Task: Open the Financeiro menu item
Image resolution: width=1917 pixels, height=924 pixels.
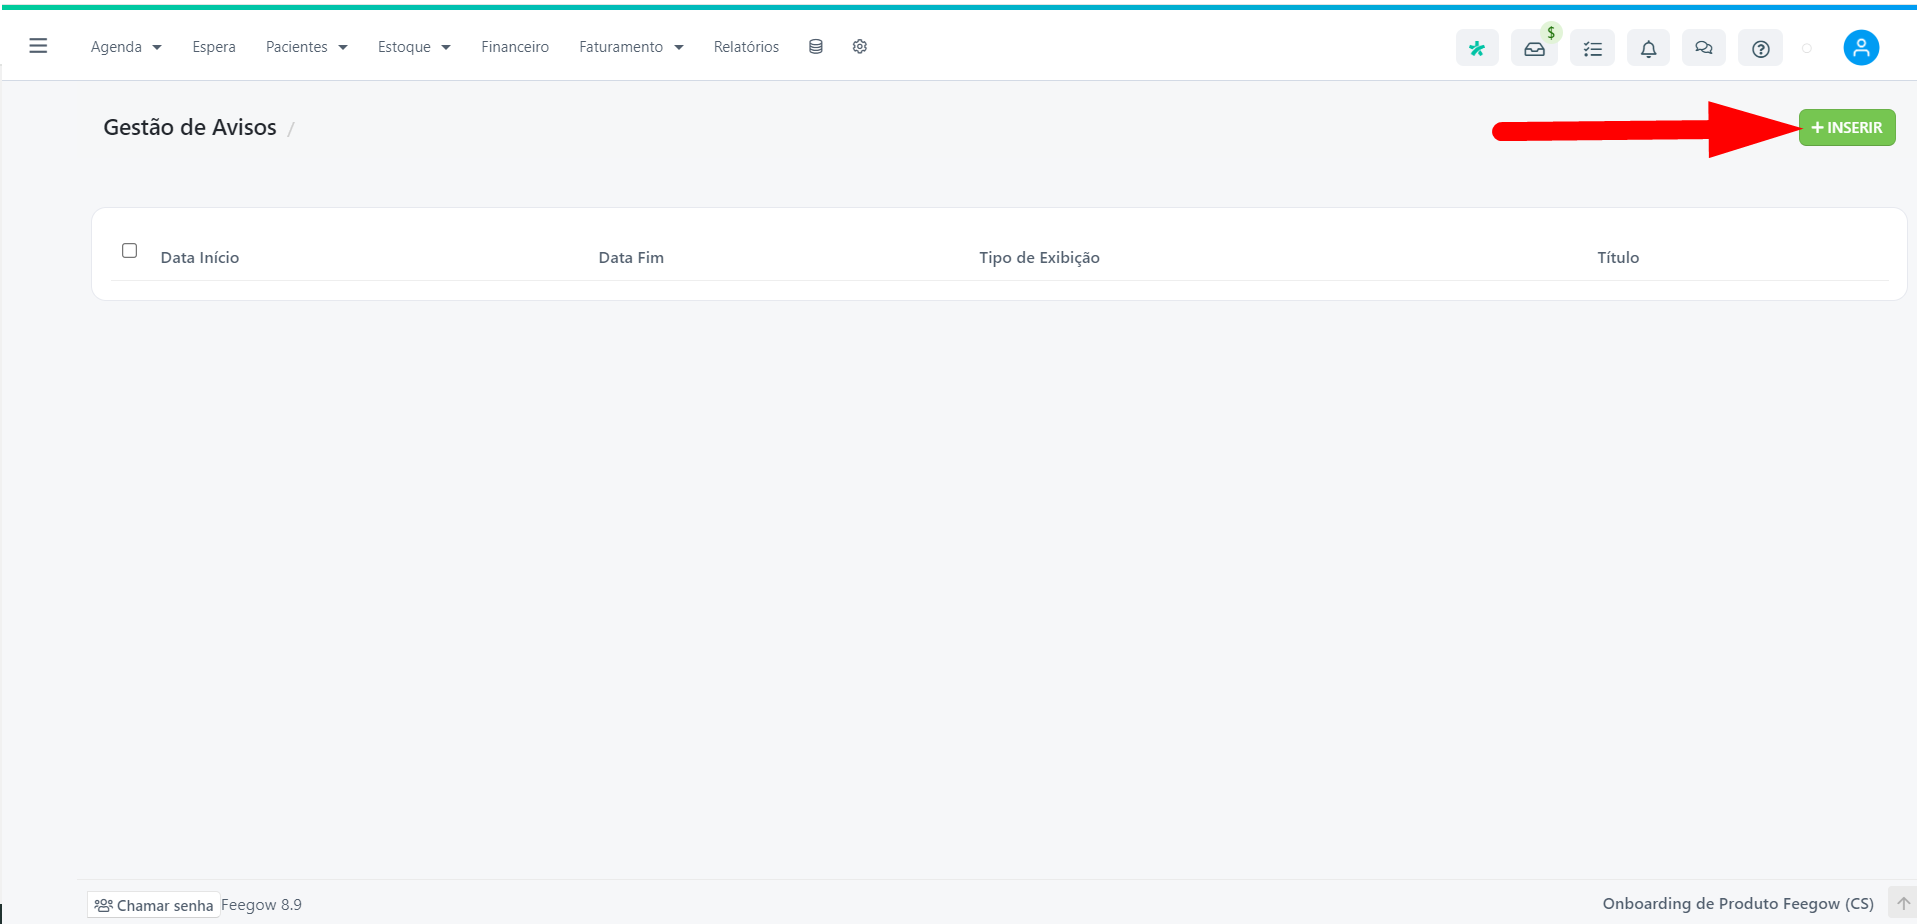Action: [515, 47]
